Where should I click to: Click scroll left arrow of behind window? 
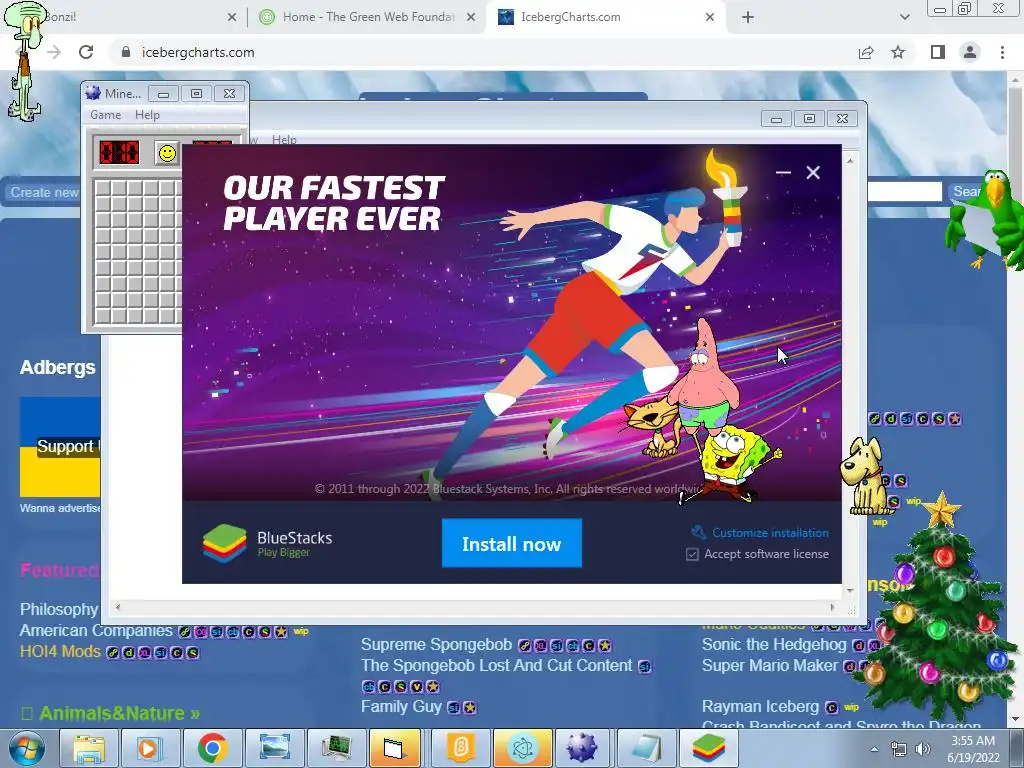tap(118, 607)
